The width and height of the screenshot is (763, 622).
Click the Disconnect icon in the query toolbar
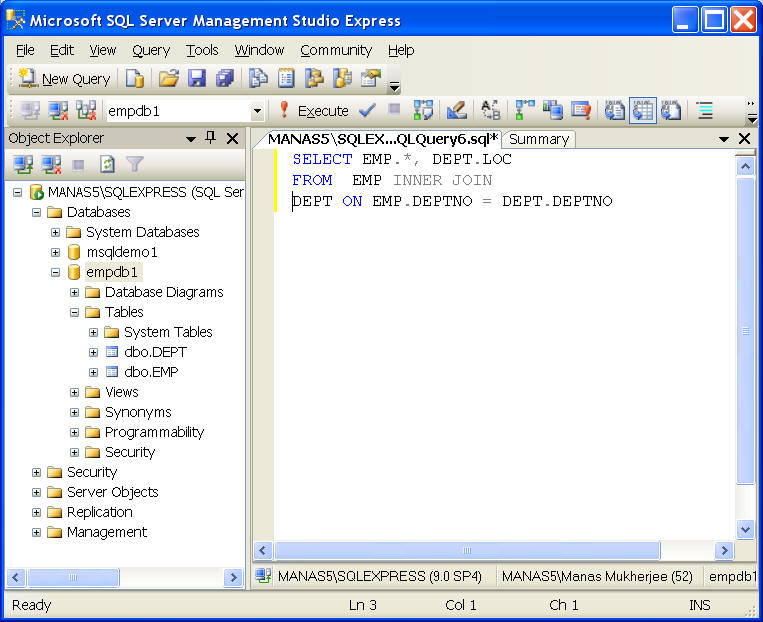(58, 111)
